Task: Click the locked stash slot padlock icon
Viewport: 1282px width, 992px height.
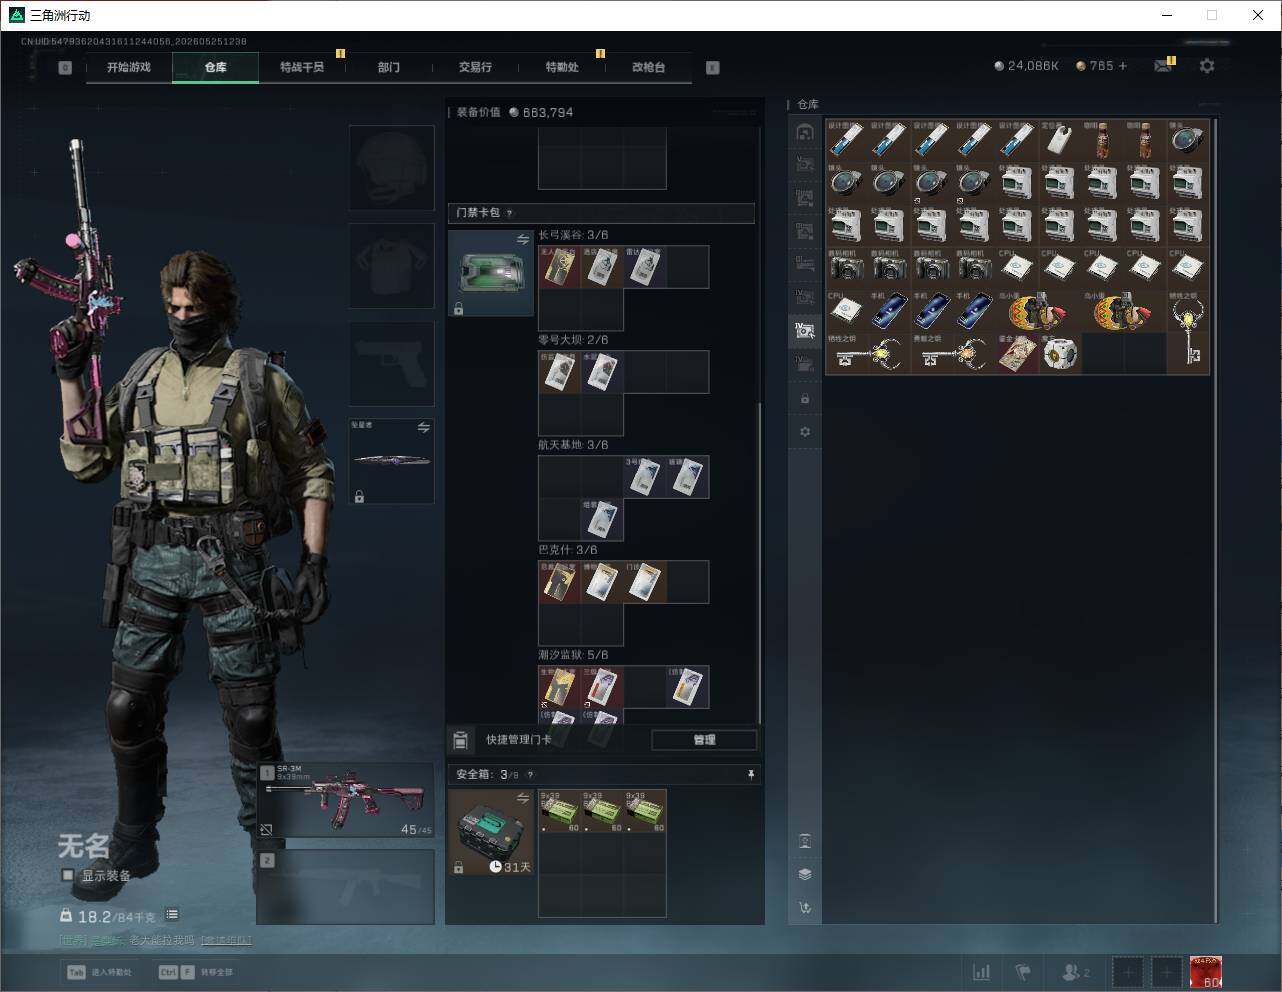Action: coord(805,399)
